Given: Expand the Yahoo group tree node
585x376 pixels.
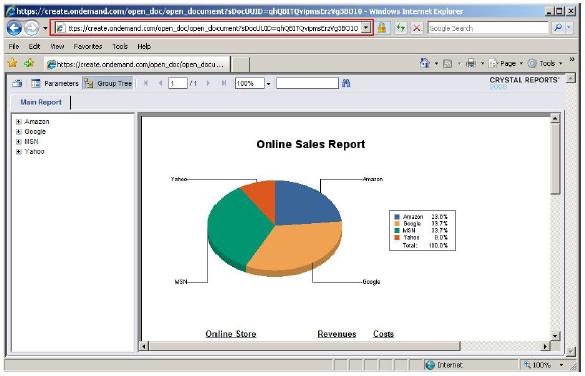Looking at the screenshot, I should click(19, 151).
